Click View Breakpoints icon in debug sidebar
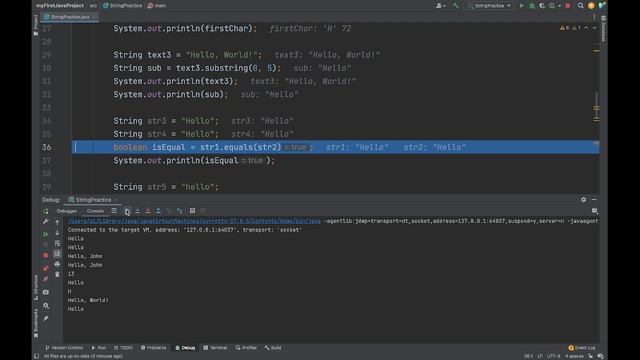 pyautogui.click(x=46, y=268)
